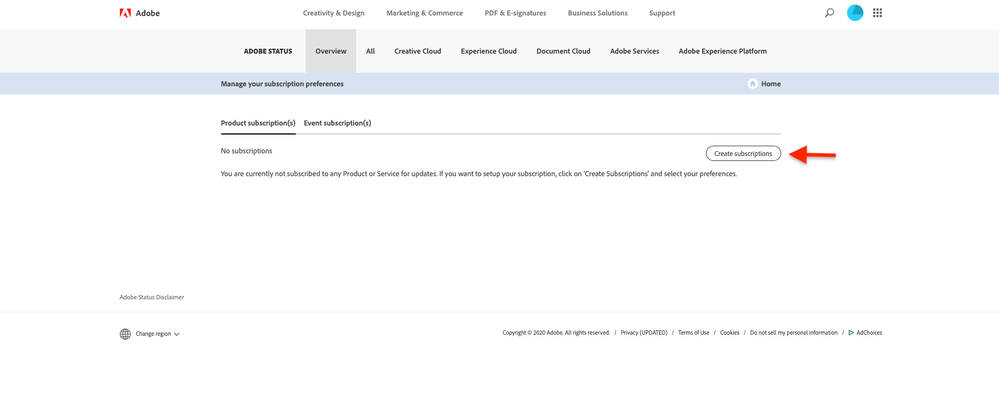Open Business Solutions menu

click(598, 13)
